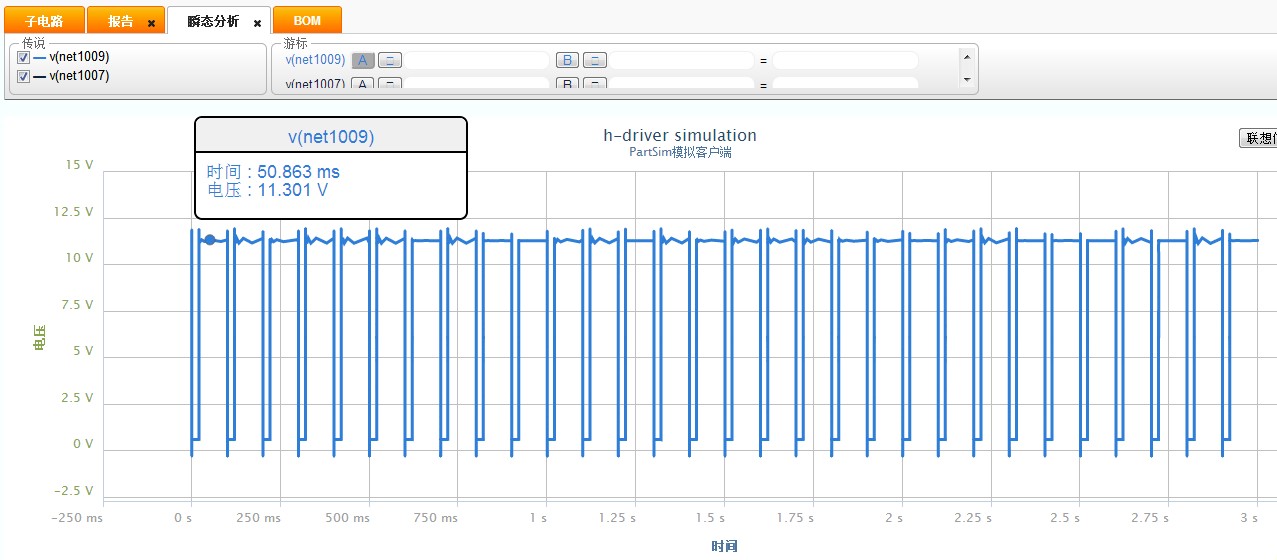Click the chart title h-driver simulation
Image resolution: width=1277 pixels, height=560 pixels.
[680, 136]
